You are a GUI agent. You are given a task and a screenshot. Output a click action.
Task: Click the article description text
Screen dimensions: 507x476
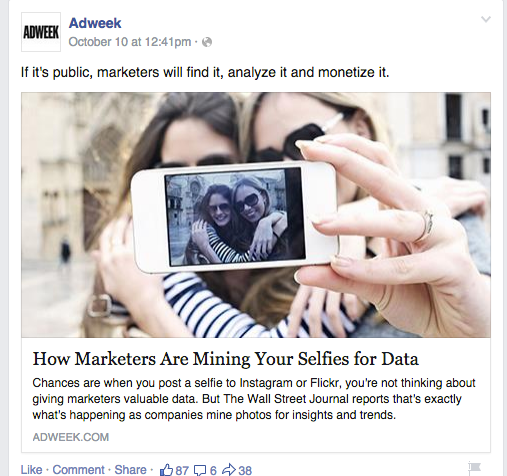pos(254,399)
